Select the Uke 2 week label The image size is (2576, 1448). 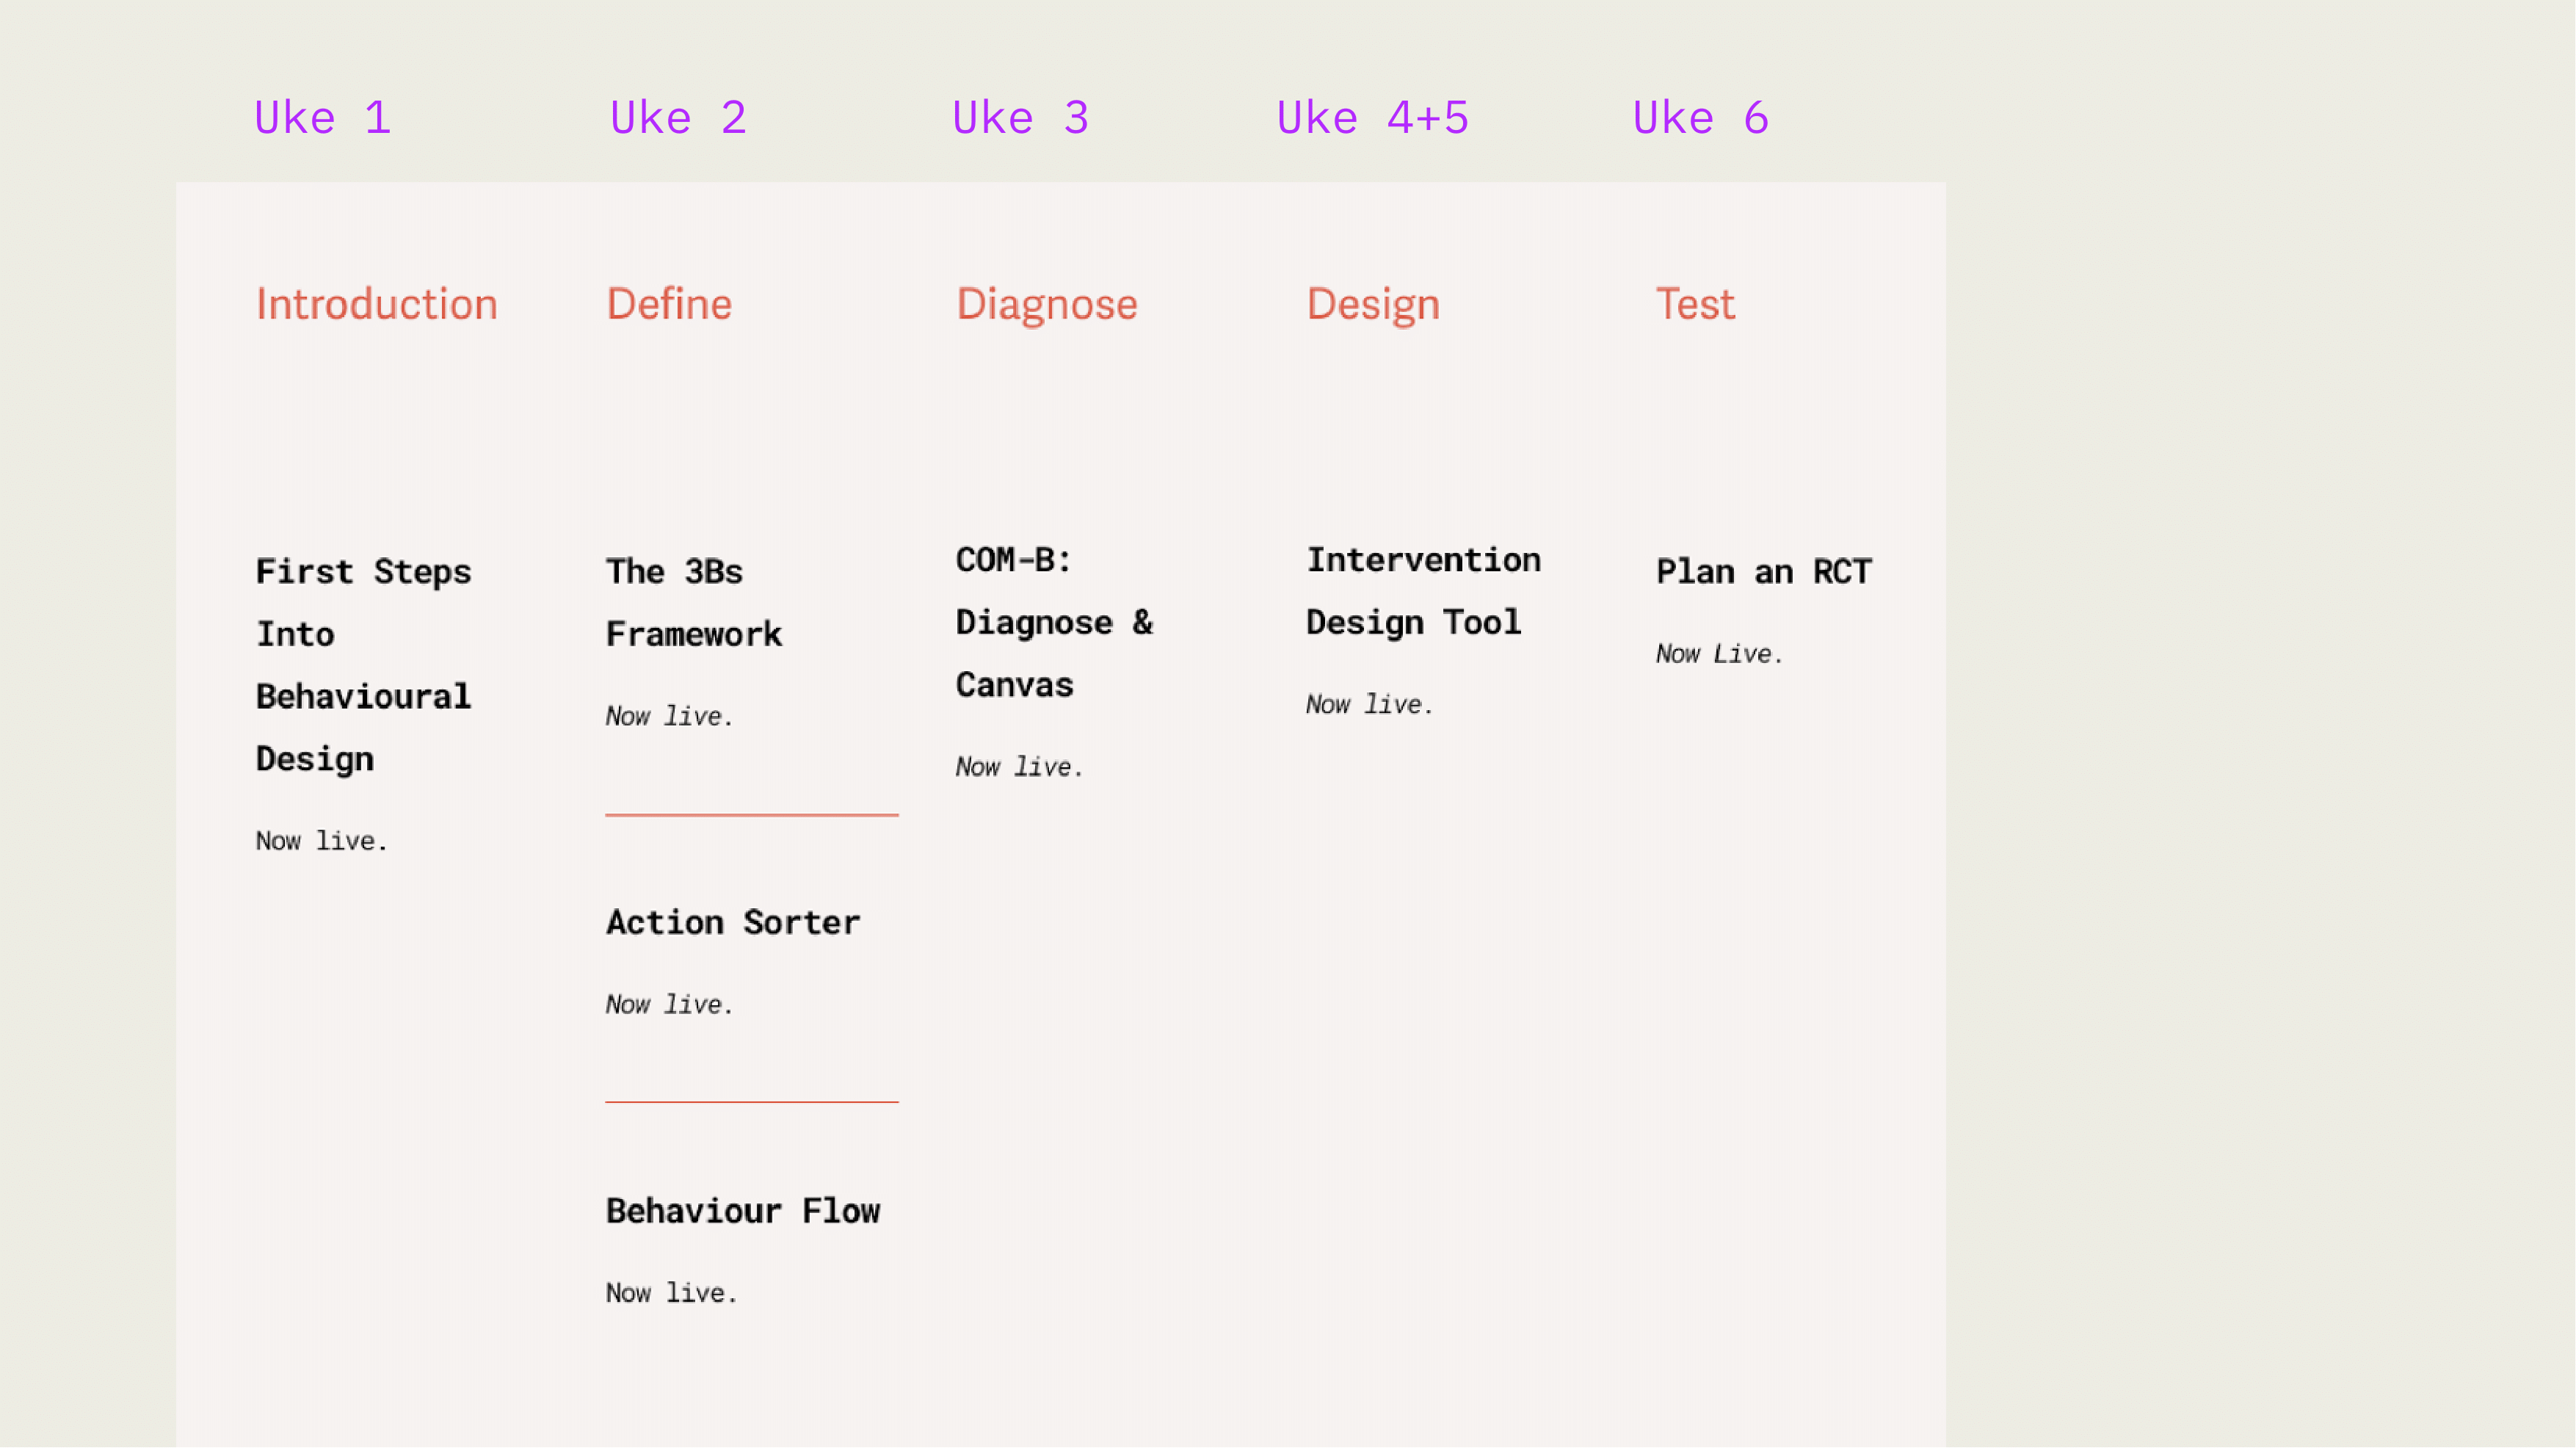pyautogui.click(x=678, y=118)
